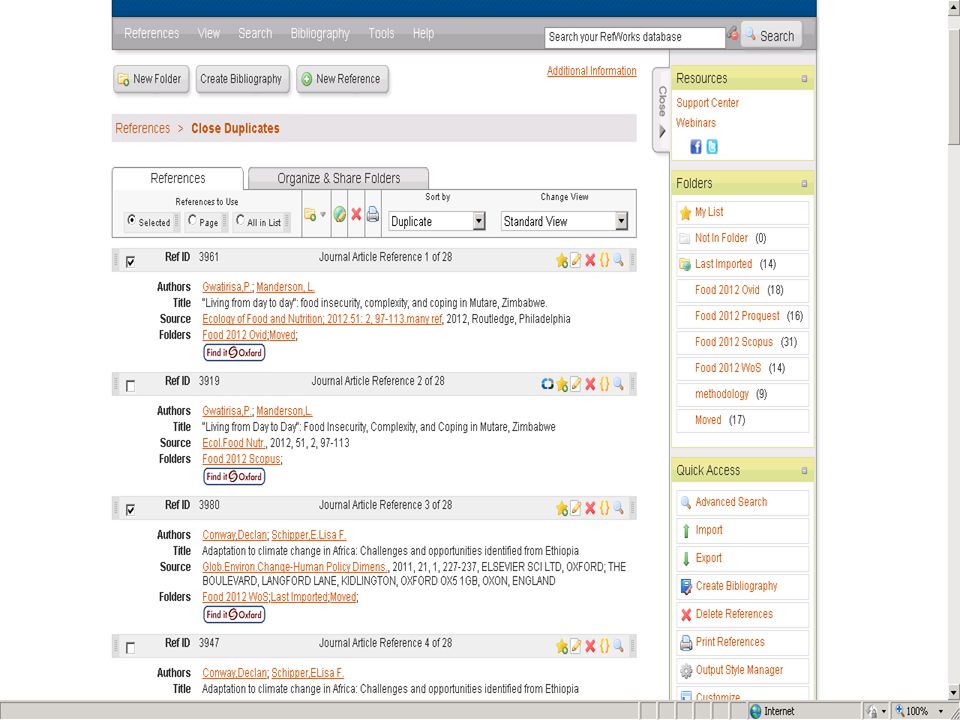Click the blue circular arrows icon on Ref 3919

pos(548,384)
